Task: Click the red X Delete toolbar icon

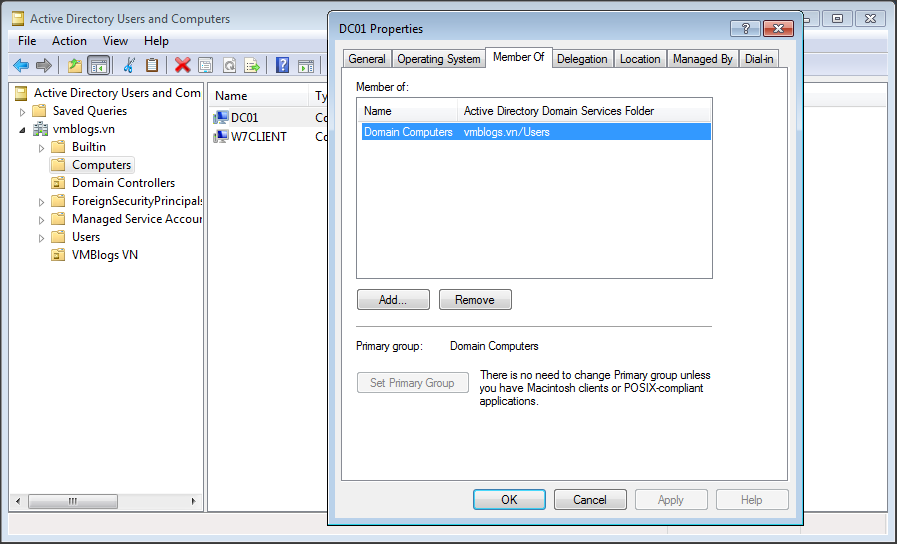Action: pyautogui.click(x=182, y=65)
